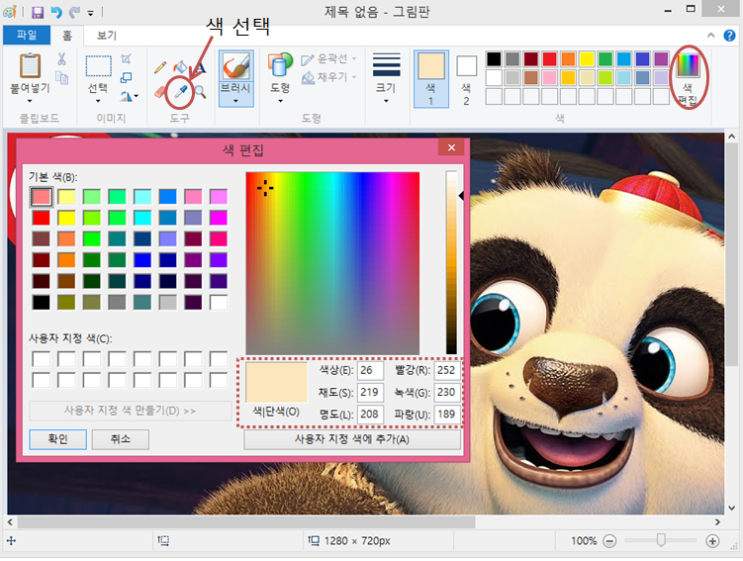Click Add to custom colors button
This screenshot has height=561, width=743.
pos(352,439)
